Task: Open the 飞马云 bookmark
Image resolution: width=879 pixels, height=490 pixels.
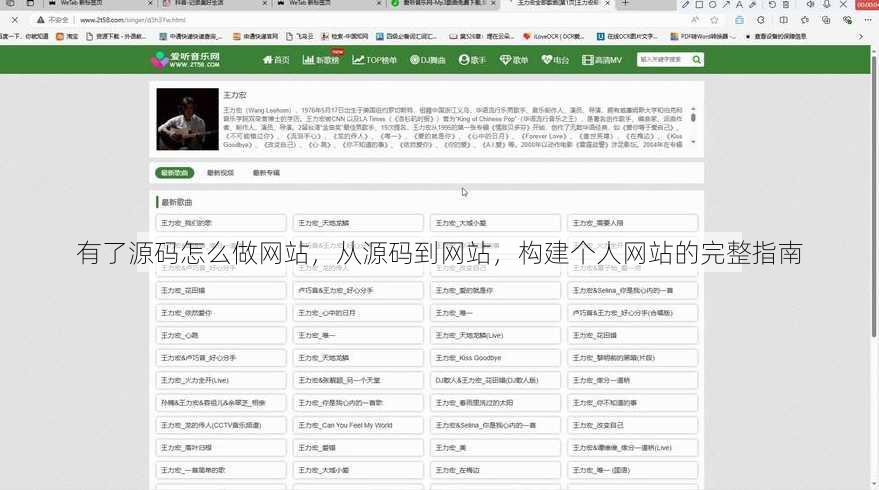Action: (300, 36)
